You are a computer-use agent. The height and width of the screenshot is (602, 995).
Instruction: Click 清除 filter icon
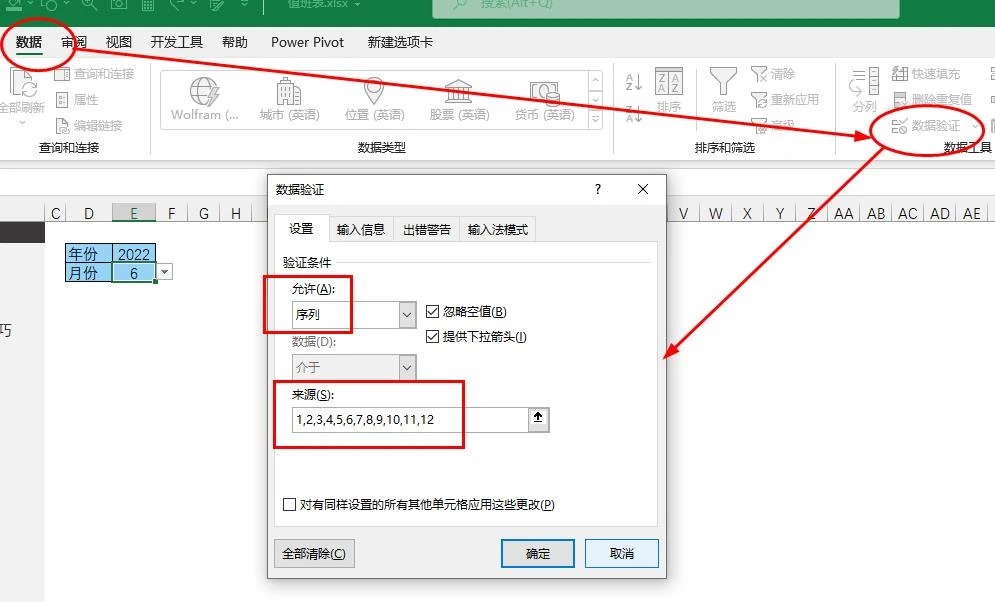(773, 74)
